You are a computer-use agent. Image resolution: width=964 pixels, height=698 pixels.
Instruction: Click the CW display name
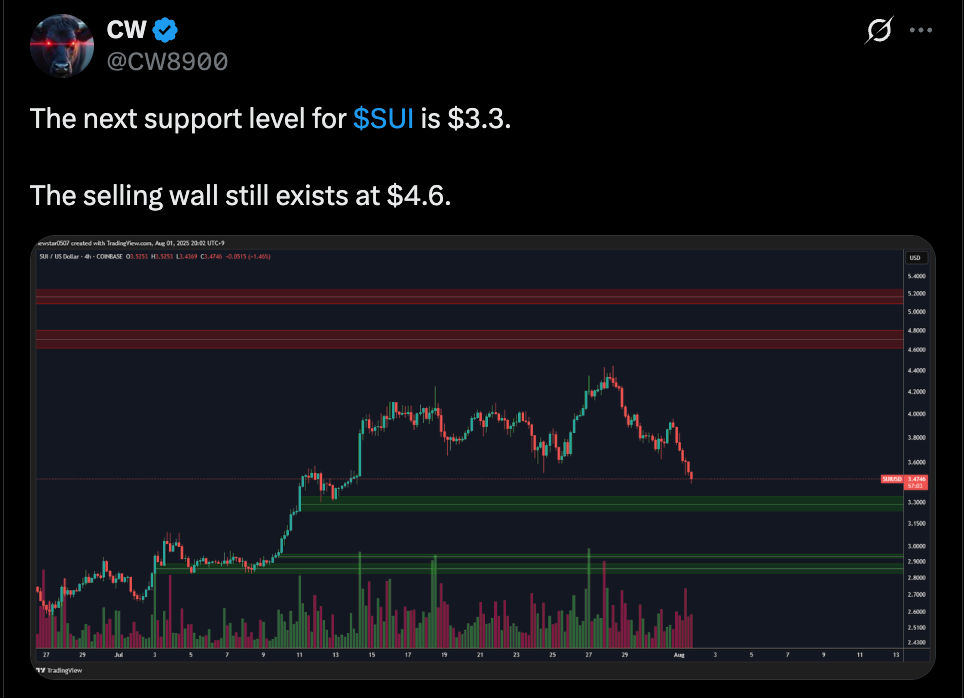pyautogui.click(x=127, y=30)
